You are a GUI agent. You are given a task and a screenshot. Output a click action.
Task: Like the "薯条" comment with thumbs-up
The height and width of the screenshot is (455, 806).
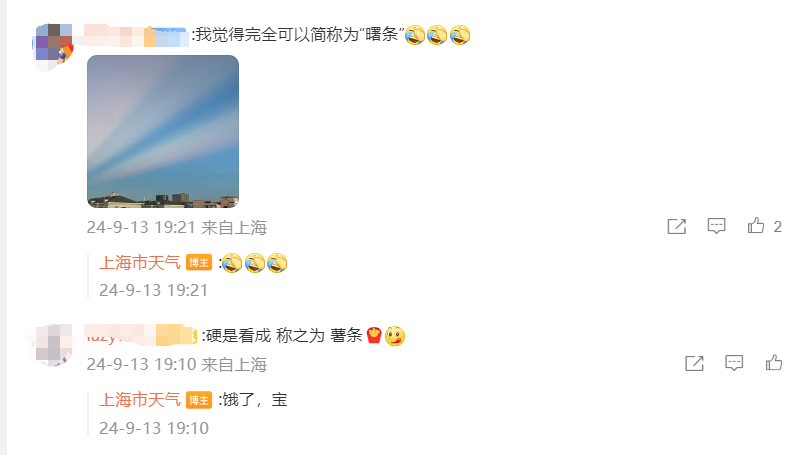tap(774, 363)
